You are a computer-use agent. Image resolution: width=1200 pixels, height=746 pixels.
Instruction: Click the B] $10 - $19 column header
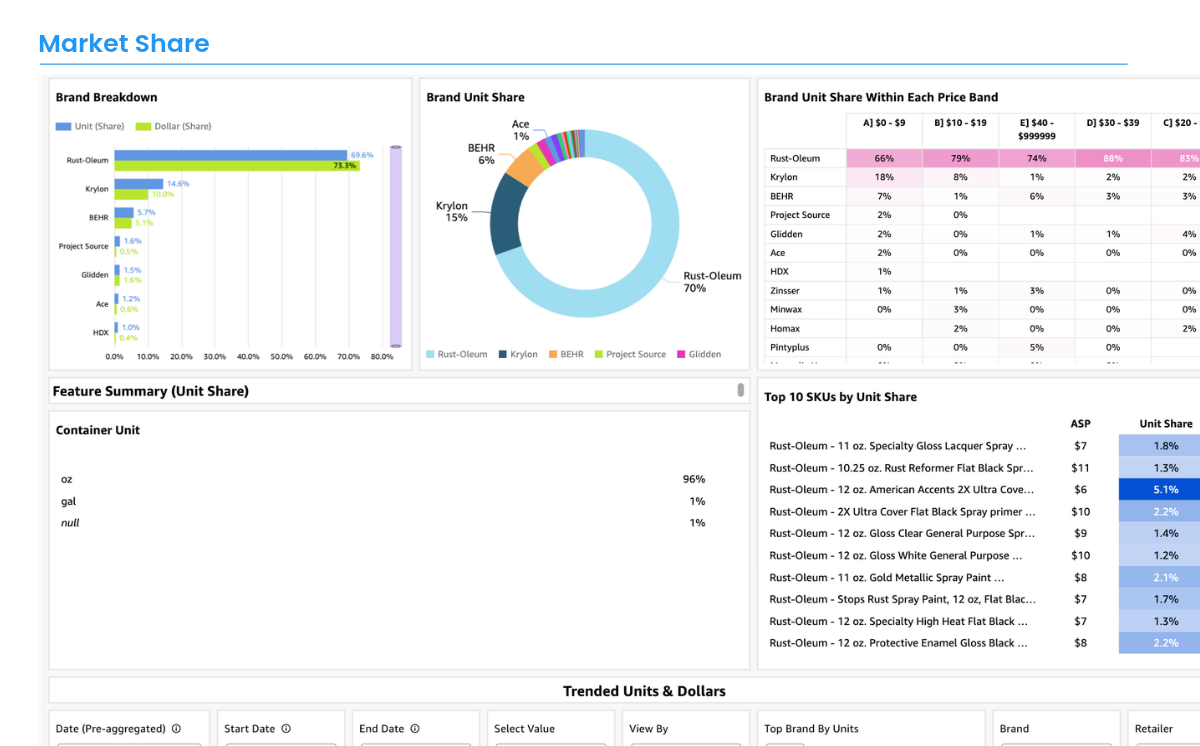[x=960, y=123]
